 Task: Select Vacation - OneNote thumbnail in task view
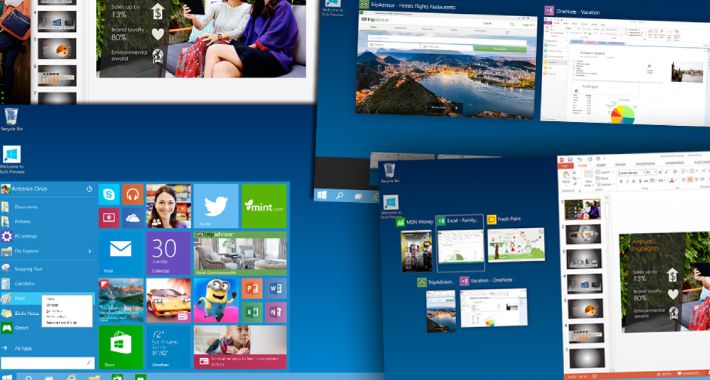pyautogui.click(x=494, y=308)
